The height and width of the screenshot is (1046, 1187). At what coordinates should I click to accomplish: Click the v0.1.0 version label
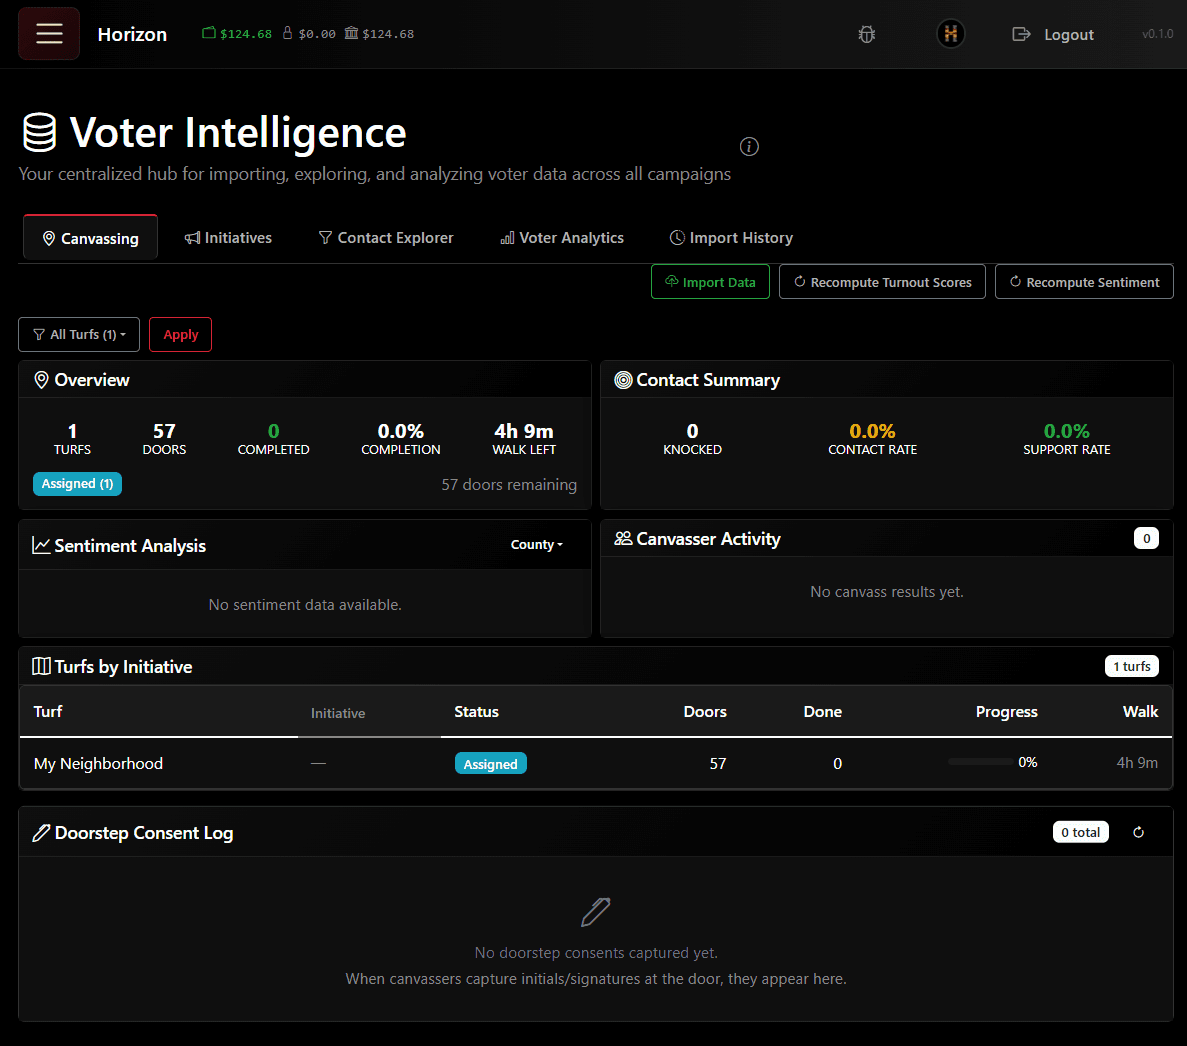click(x=1157, y=34)
